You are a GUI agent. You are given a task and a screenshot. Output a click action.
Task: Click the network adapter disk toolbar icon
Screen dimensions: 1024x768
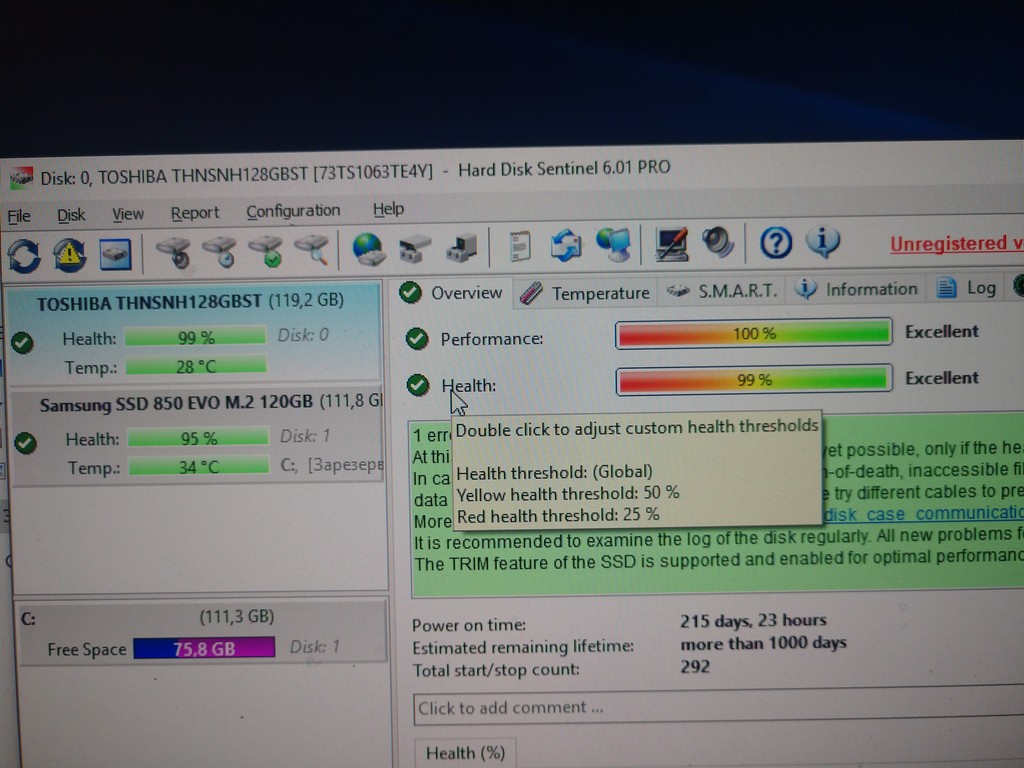[x=415, y=249]
